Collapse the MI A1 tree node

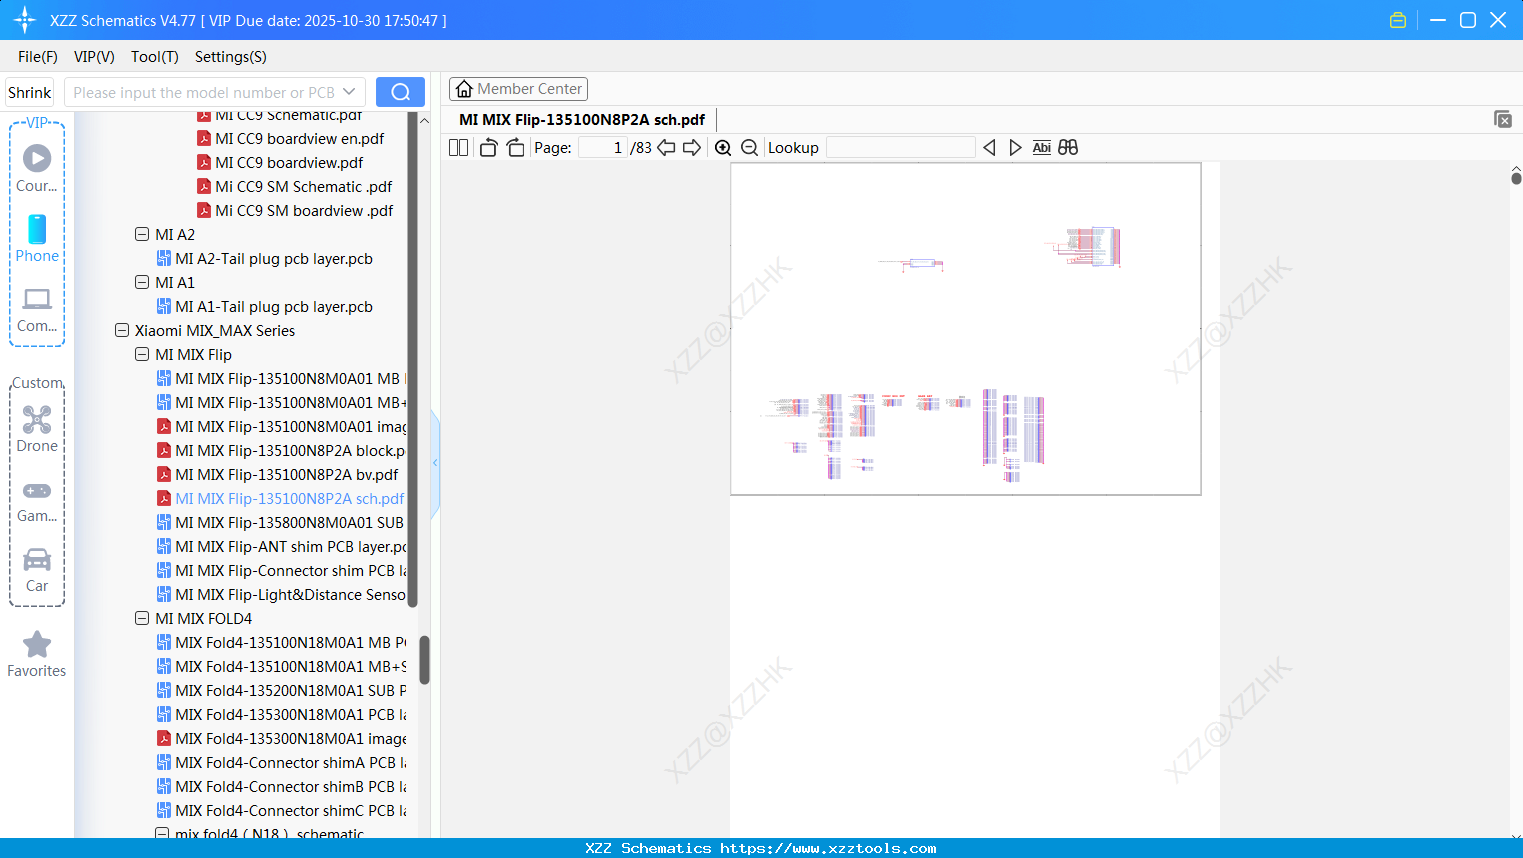(142, 282)
